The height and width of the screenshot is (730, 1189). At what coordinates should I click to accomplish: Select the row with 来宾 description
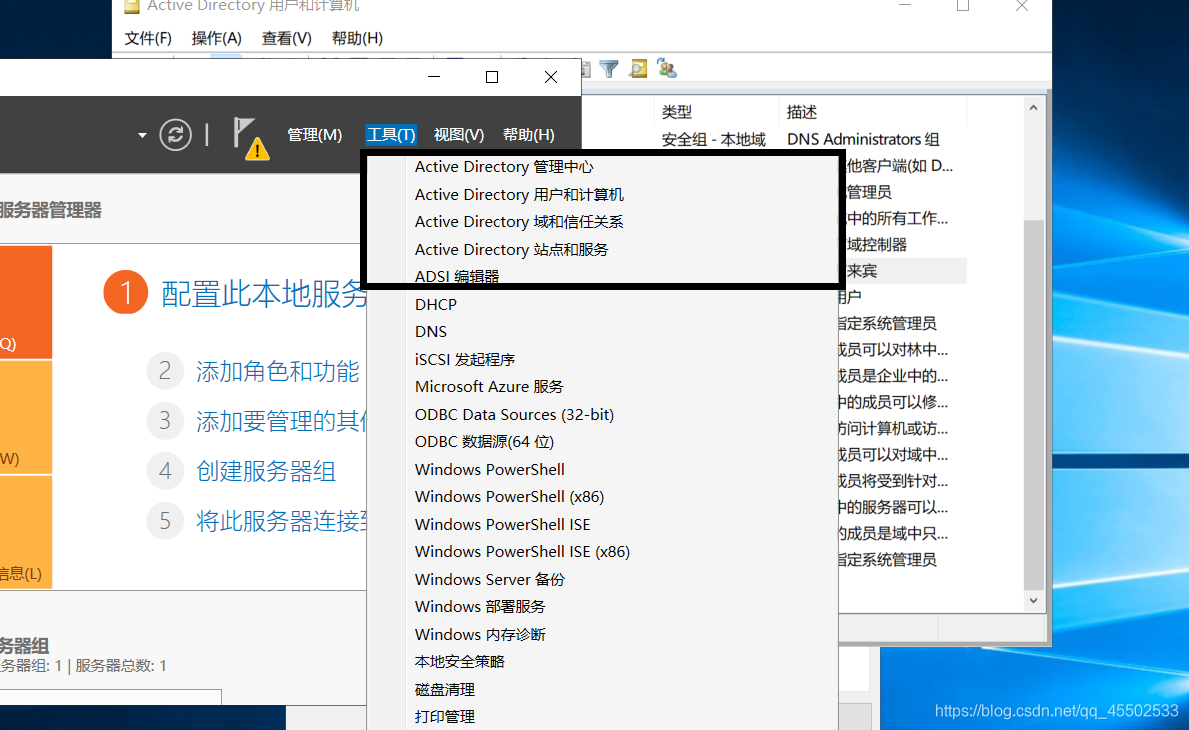[902, 271]
